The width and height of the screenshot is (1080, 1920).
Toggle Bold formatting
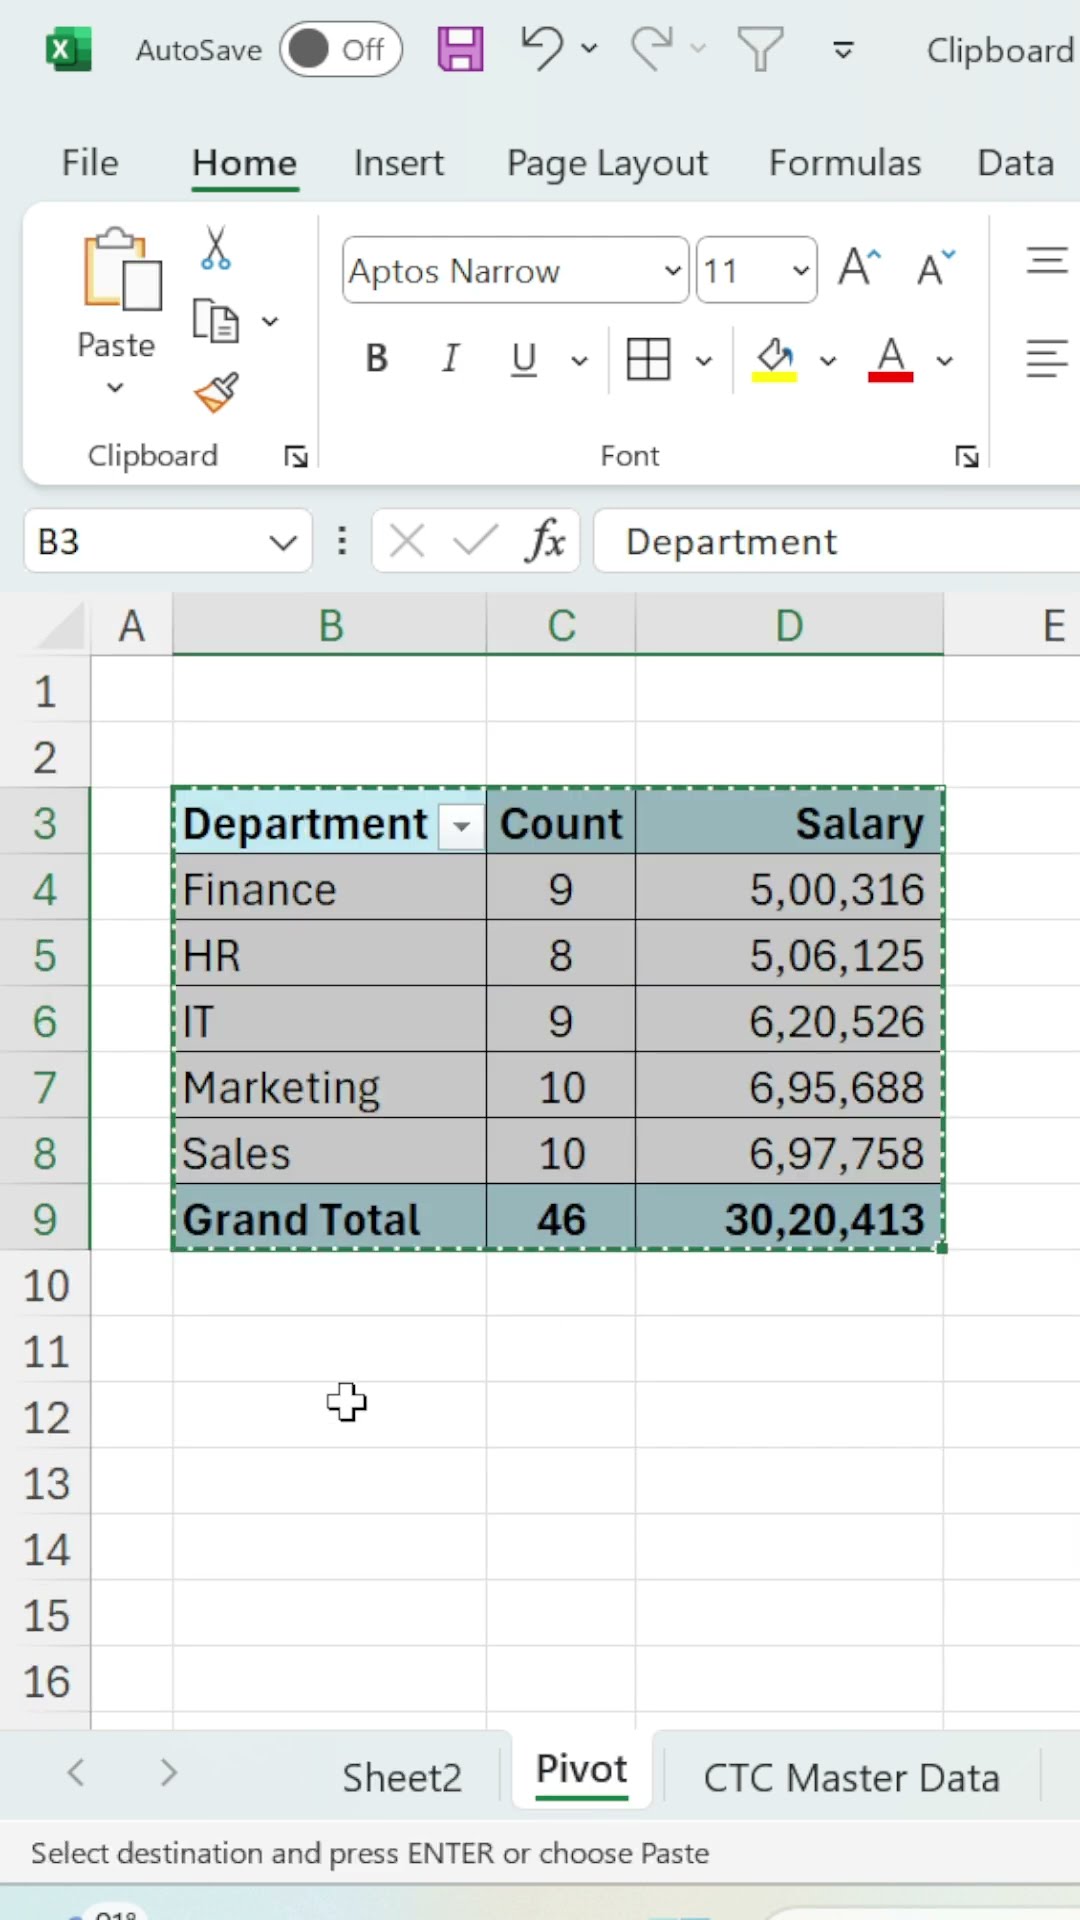[376, 358]
